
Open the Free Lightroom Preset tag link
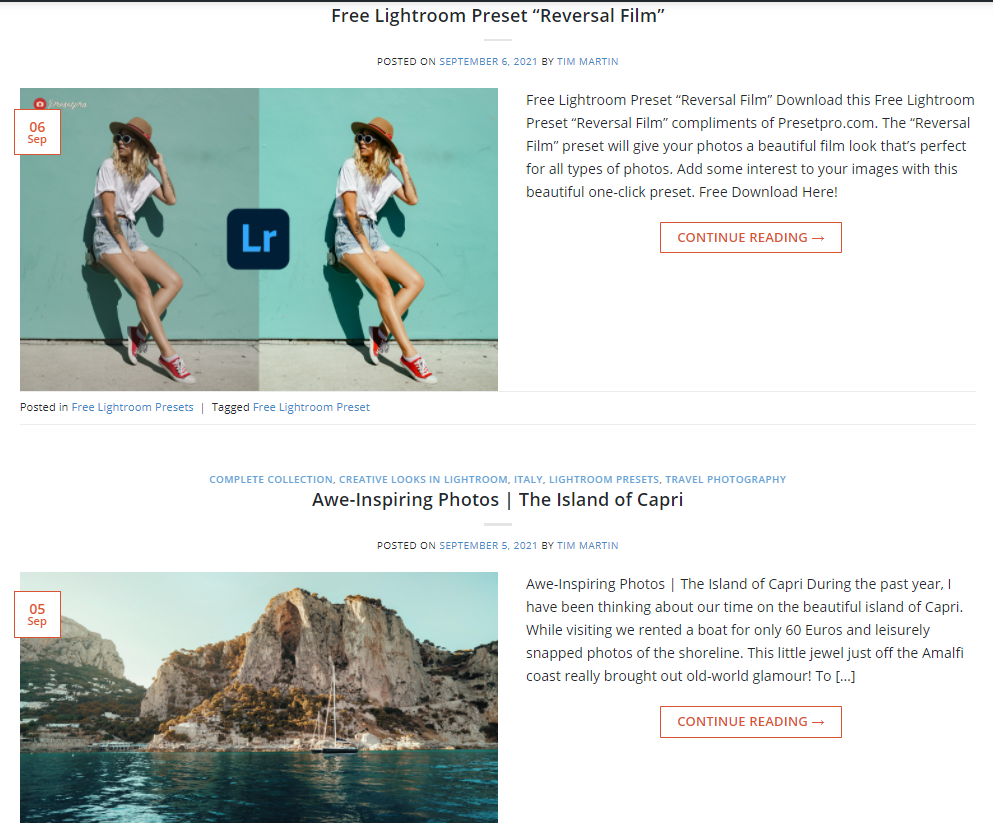pos(312,407)
